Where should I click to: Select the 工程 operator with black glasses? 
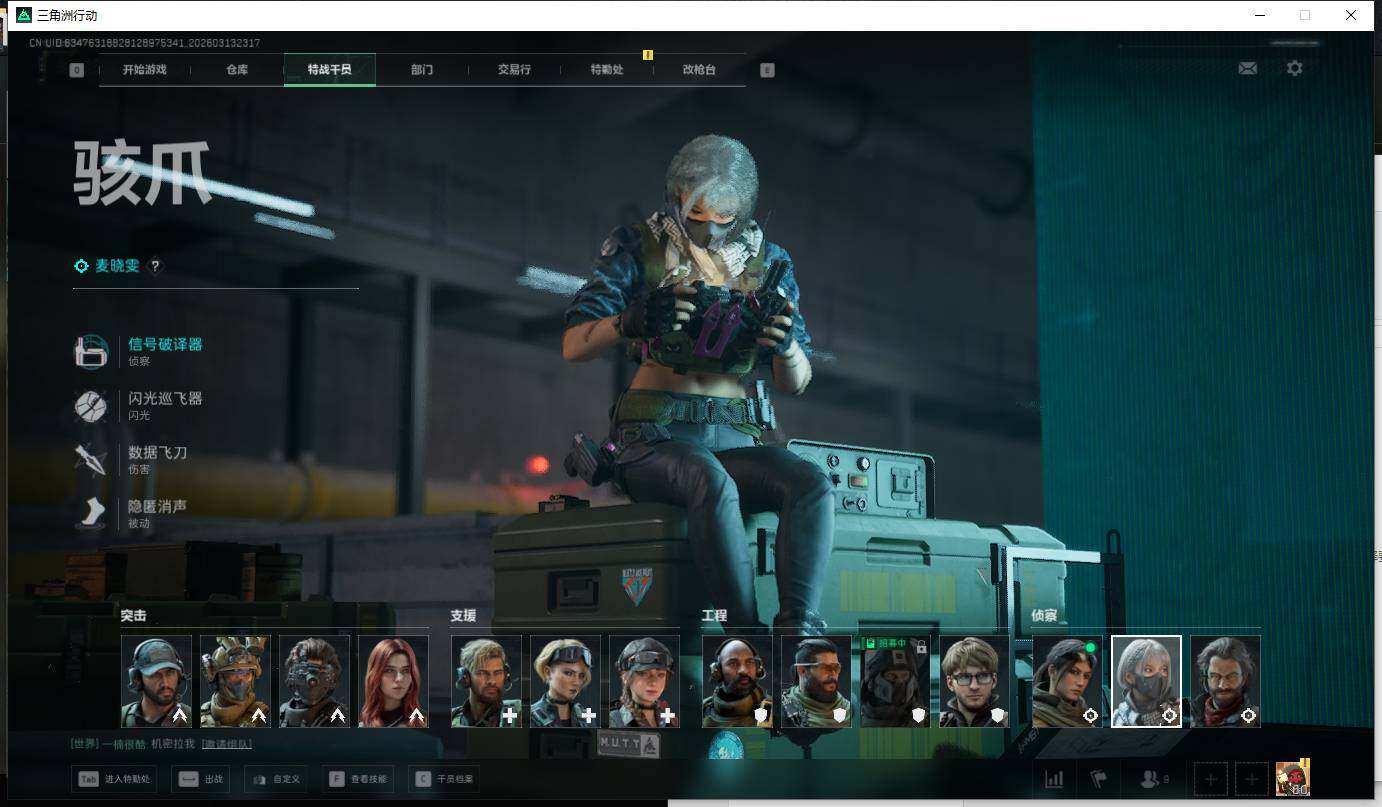[x=974, y=681]
